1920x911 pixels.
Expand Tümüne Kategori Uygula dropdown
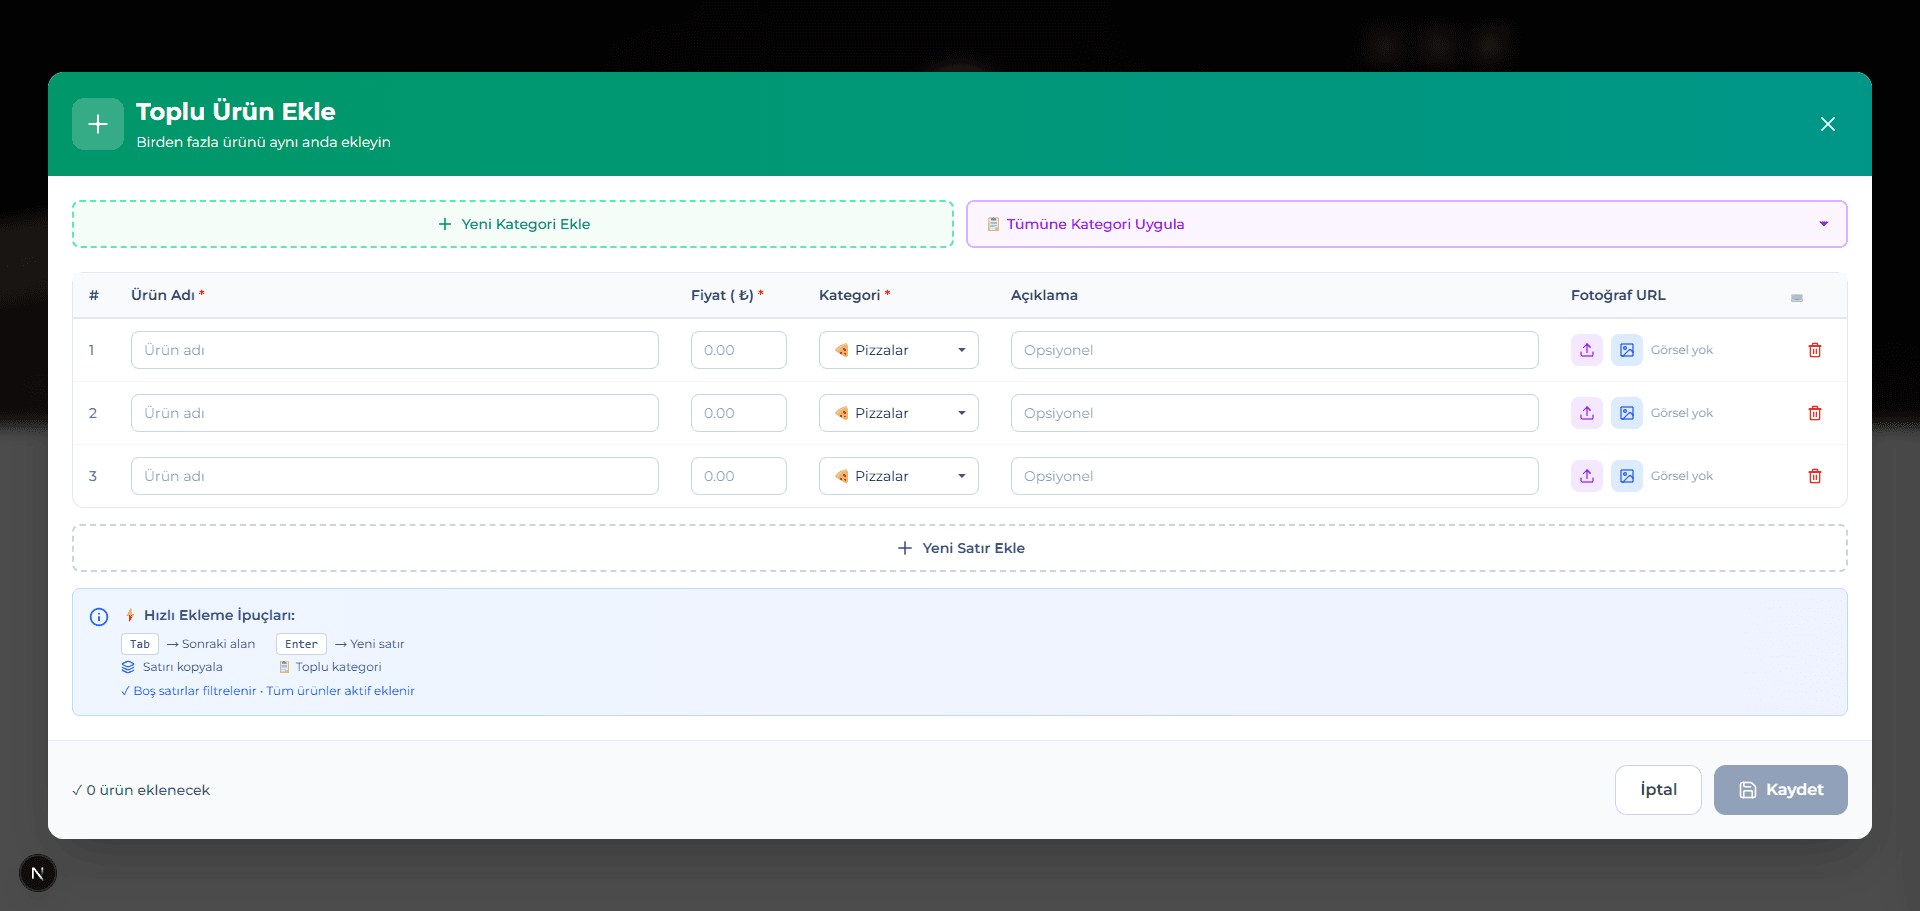tap(1406, 224)
